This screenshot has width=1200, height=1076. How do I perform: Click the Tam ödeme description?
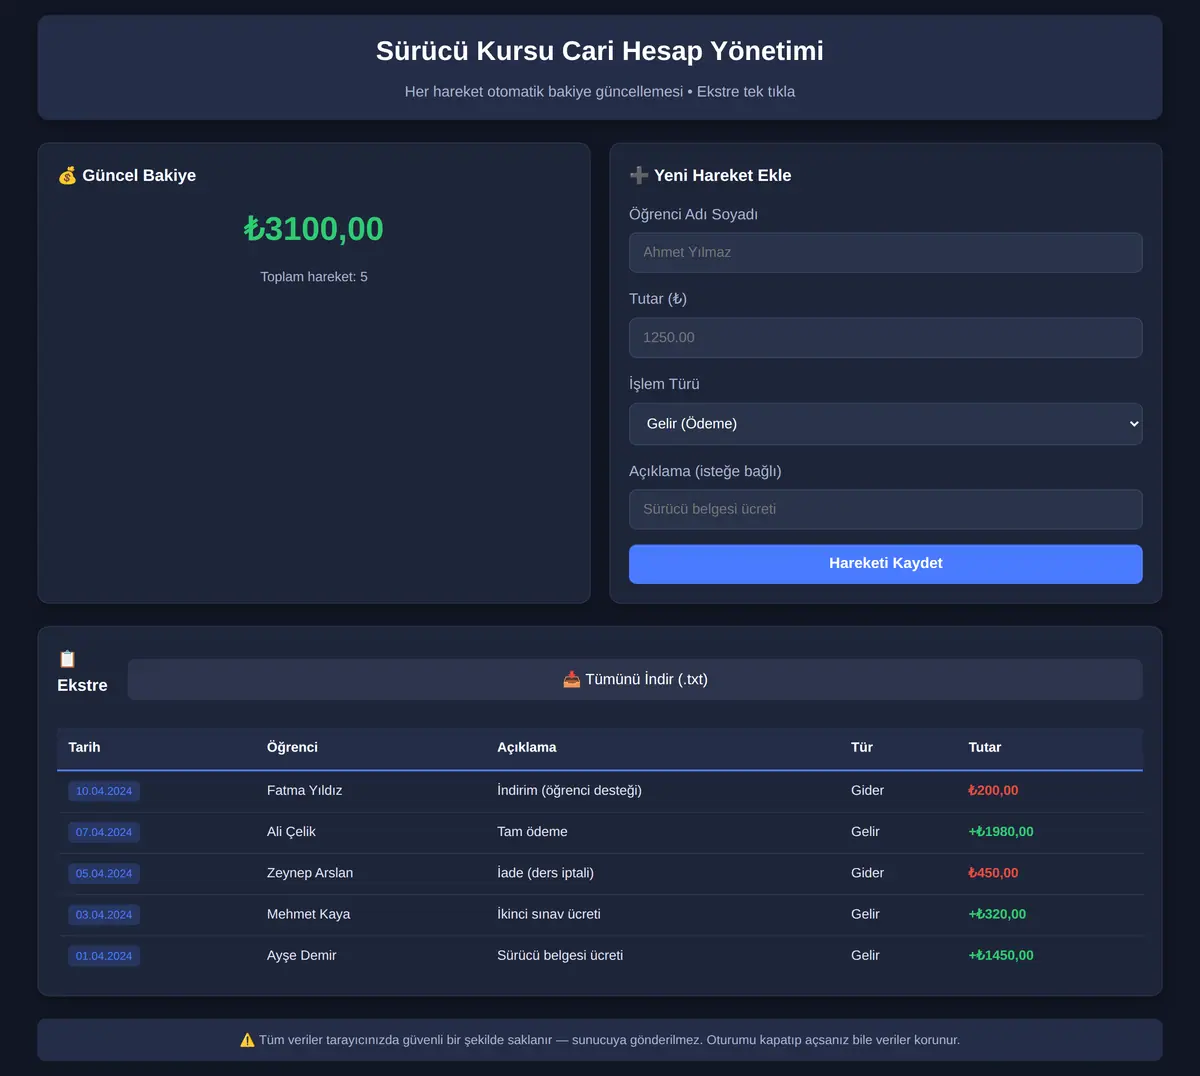point(532,832)
